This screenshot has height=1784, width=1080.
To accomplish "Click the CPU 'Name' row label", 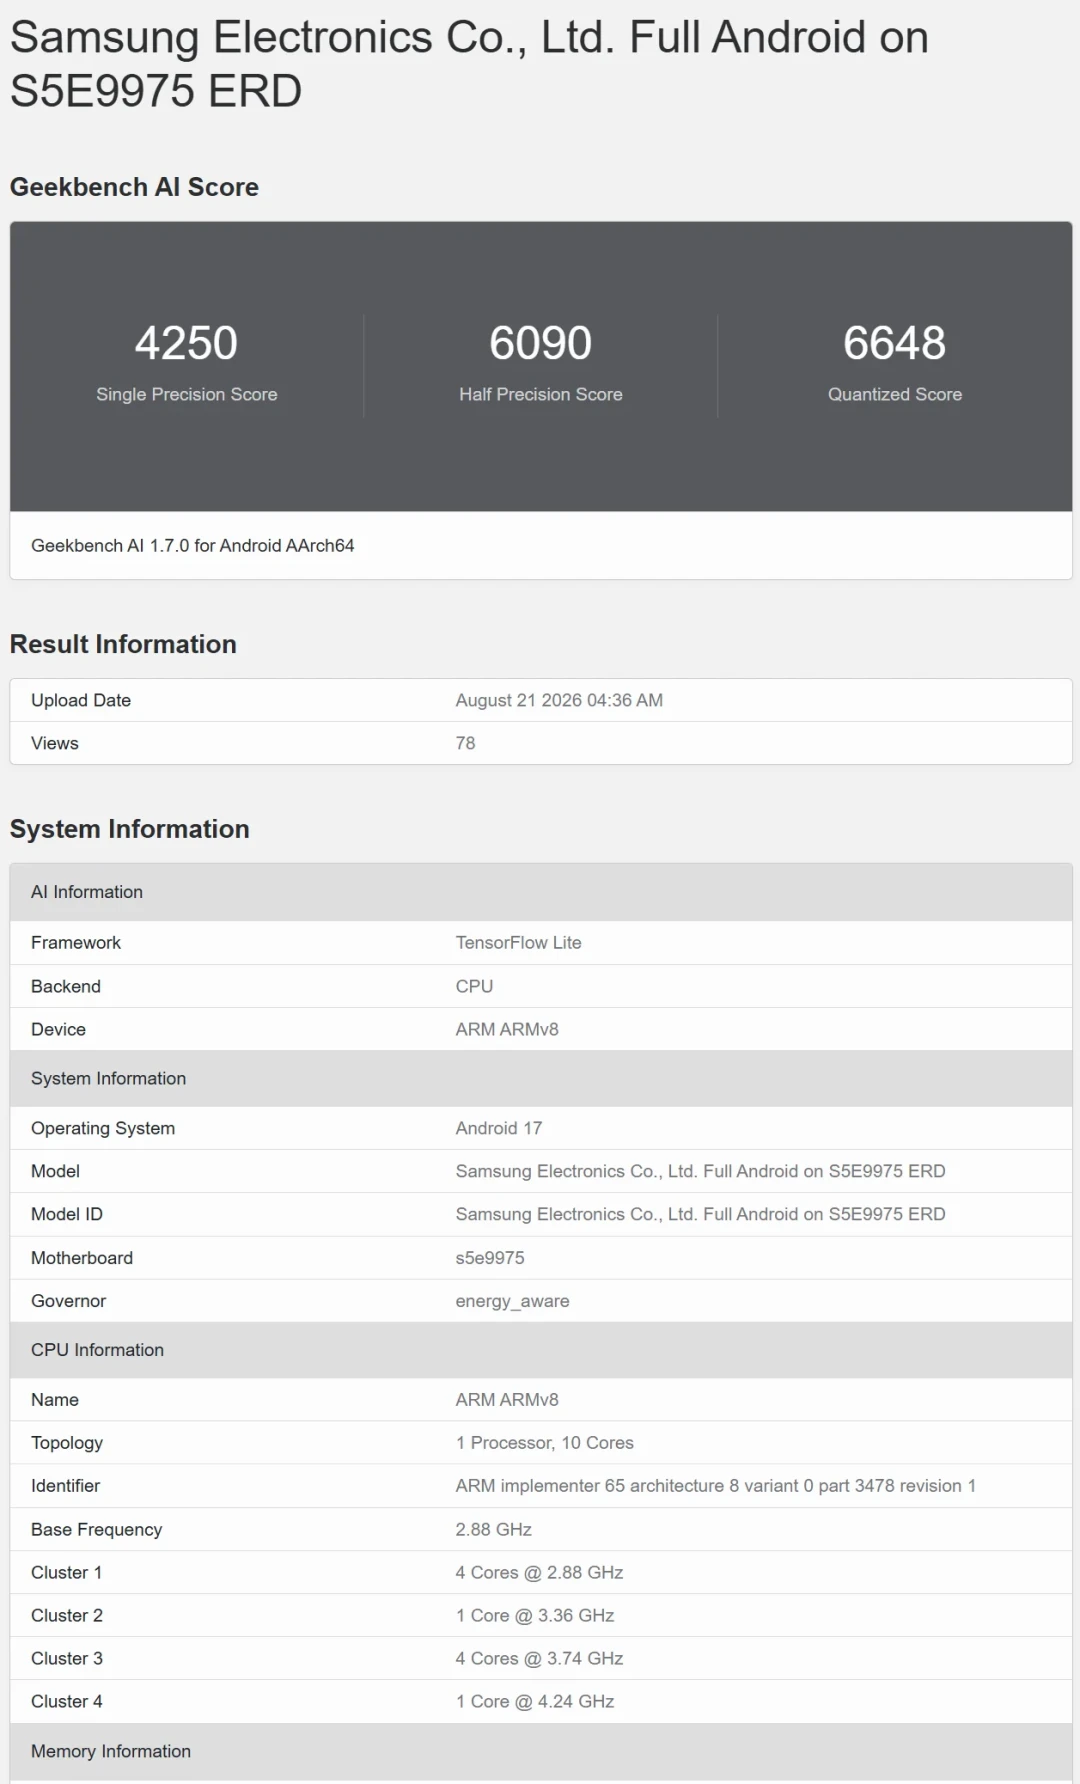I will coord(55,1400).
